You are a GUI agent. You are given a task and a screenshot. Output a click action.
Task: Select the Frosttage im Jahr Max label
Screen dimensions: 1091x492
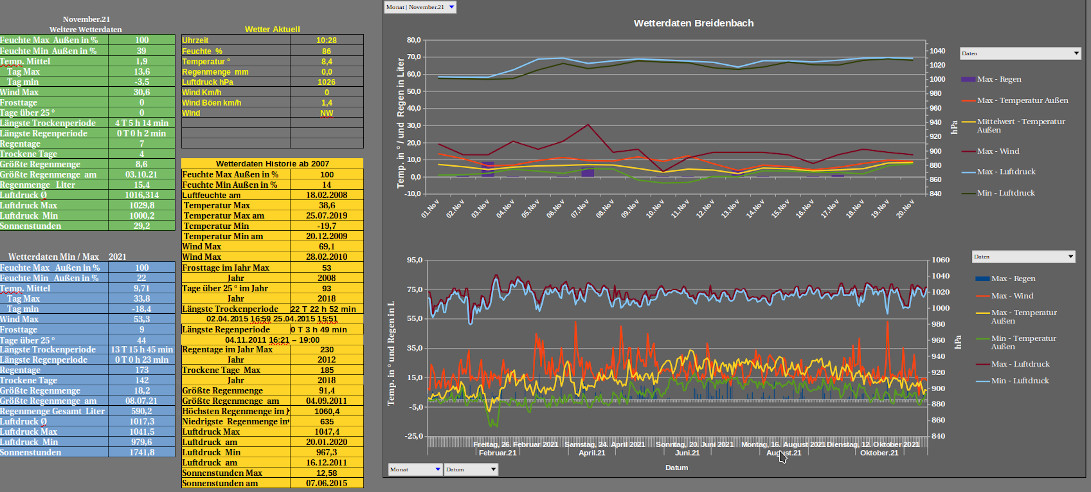pyautogui.click(x=236, y=267)
